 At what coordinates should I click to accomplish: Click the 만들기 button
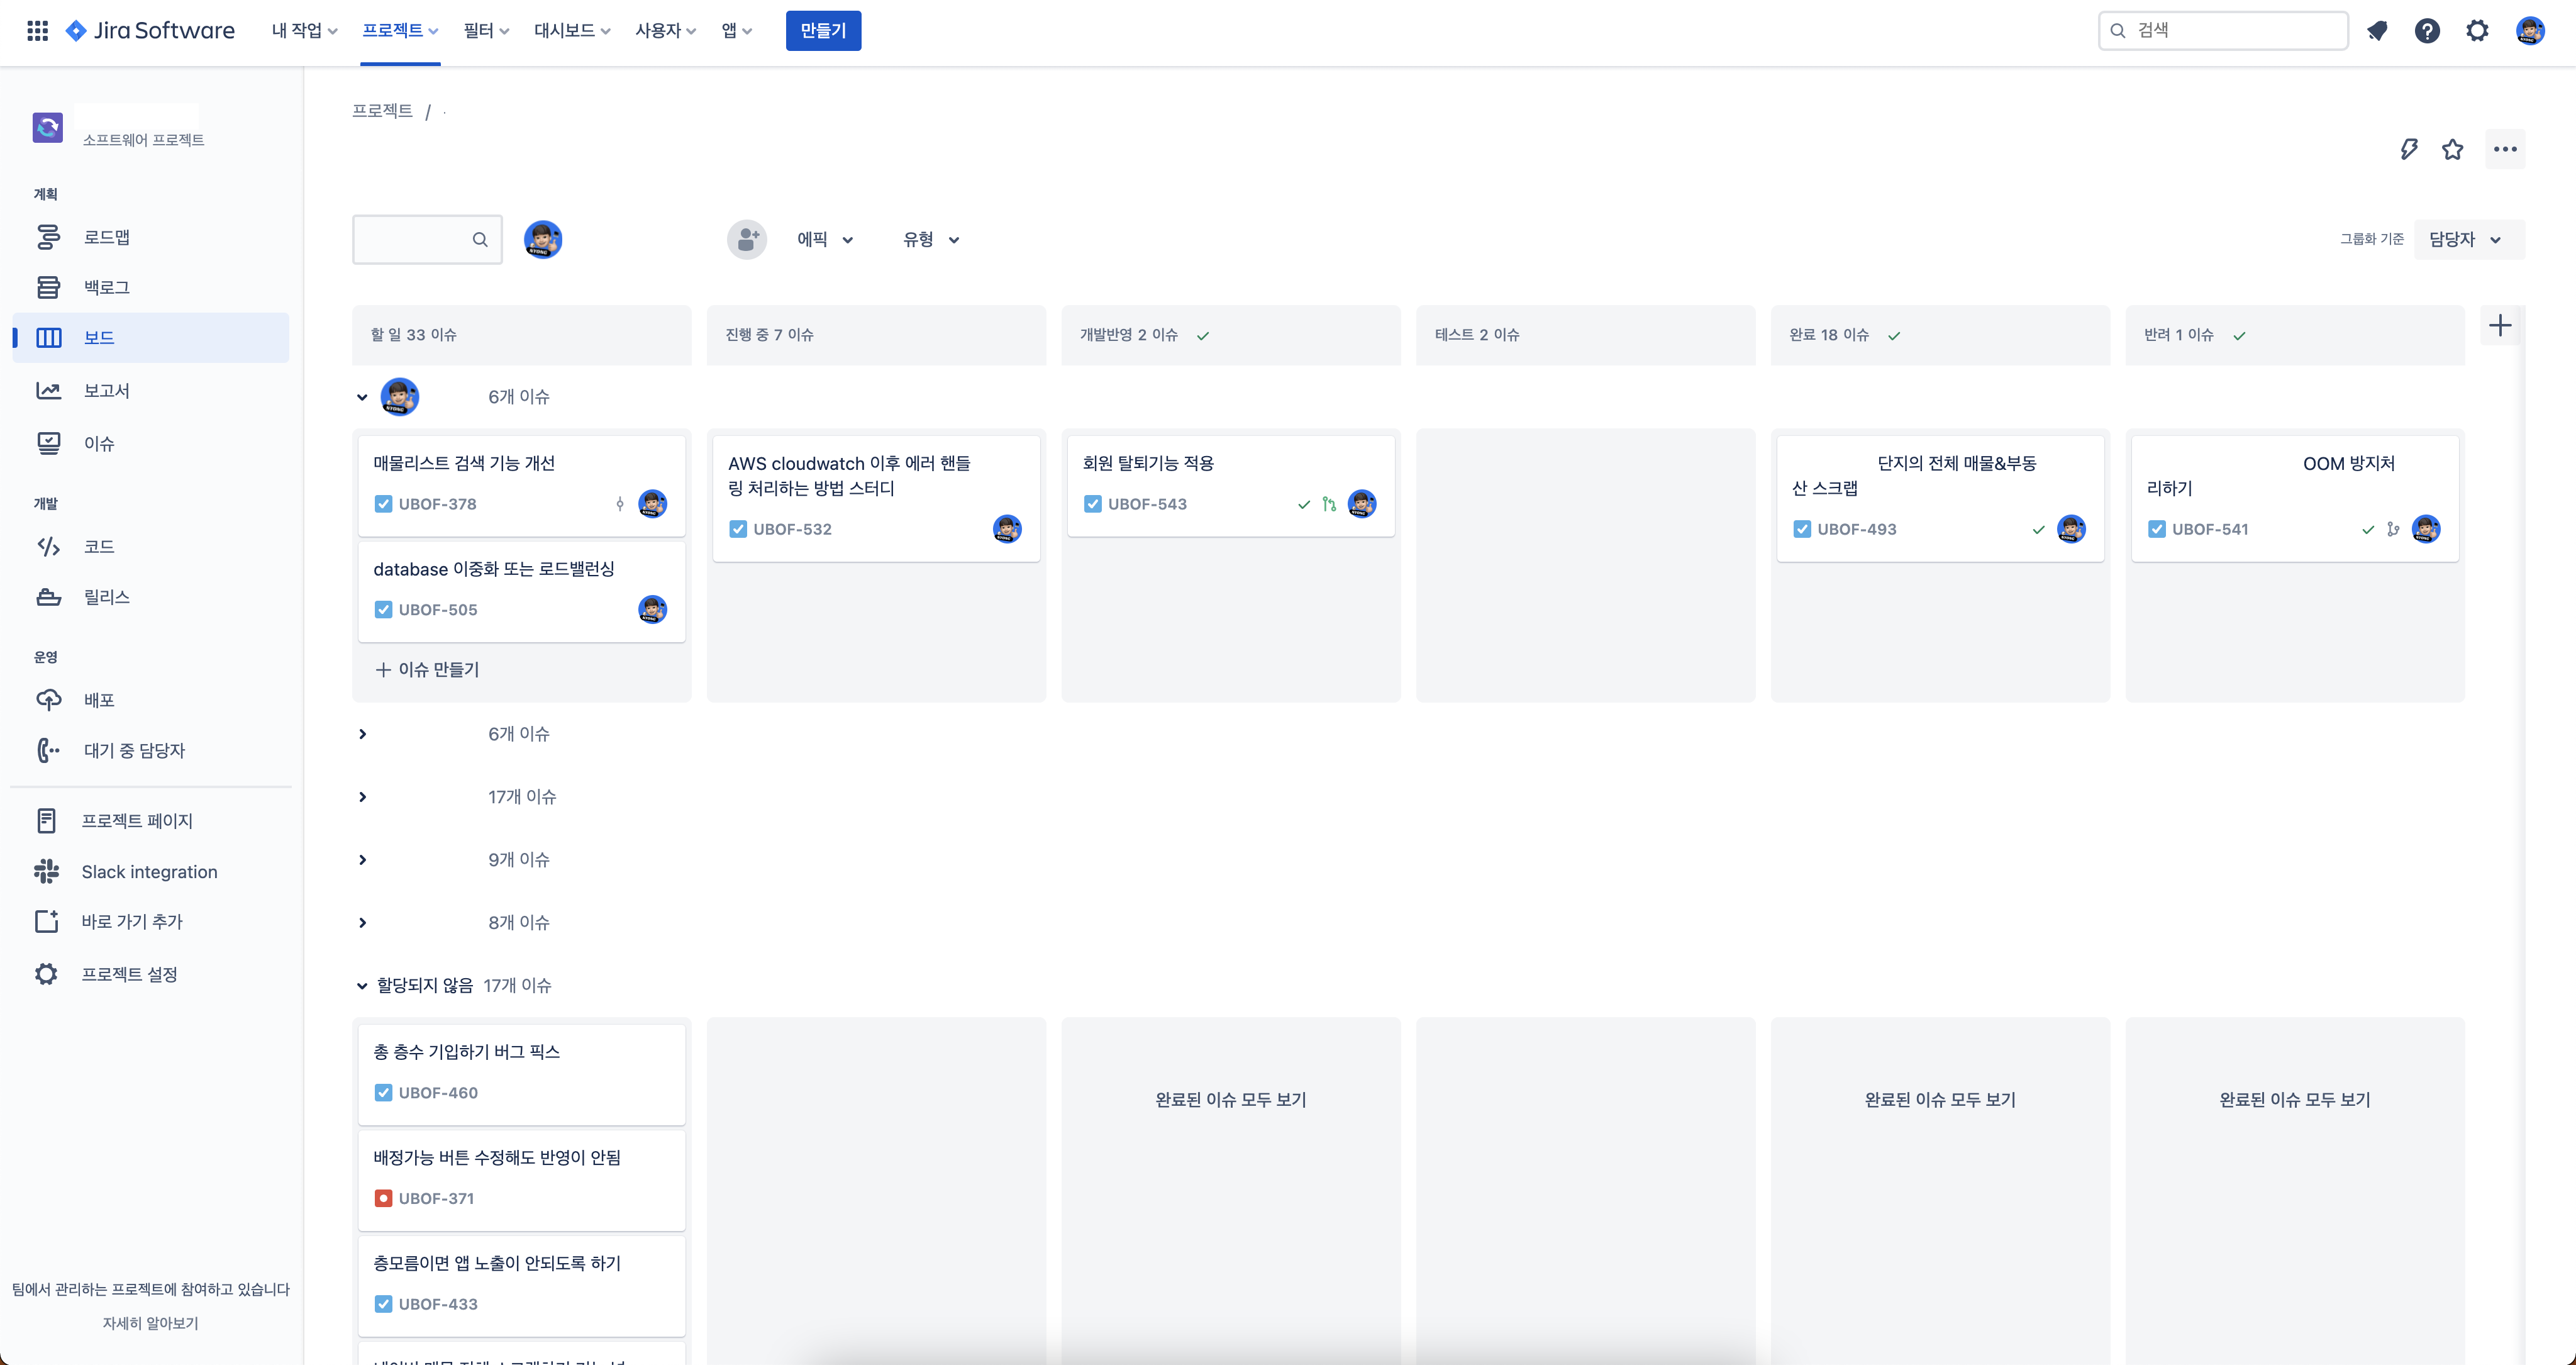[822, 30]
